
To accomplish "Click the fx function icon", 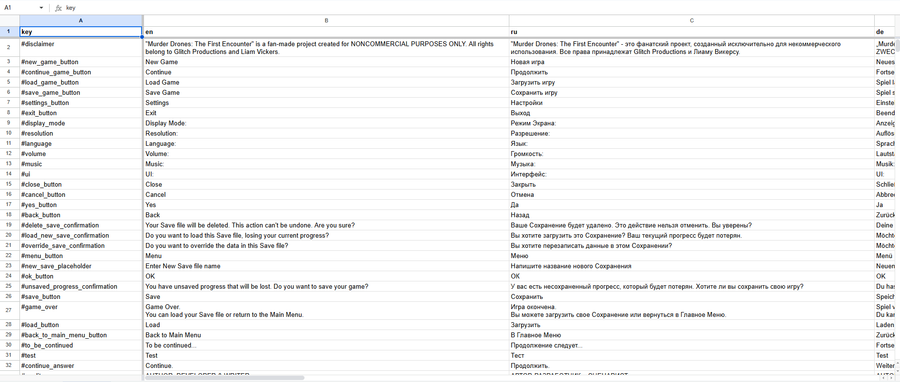I will pyautogui.click(x=58, y=8).
